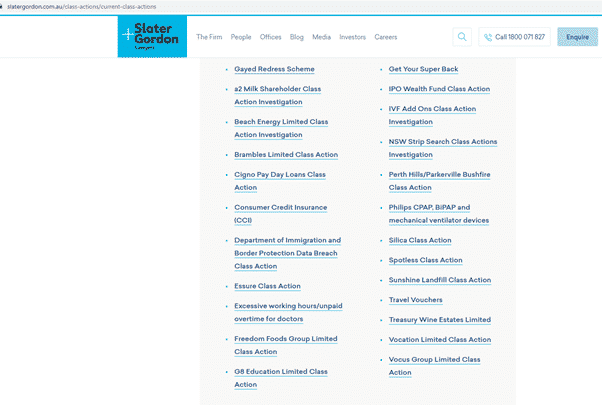The image size is (602, 405).
Task: Click the address bar URL
Action: [x=81, y=7]
